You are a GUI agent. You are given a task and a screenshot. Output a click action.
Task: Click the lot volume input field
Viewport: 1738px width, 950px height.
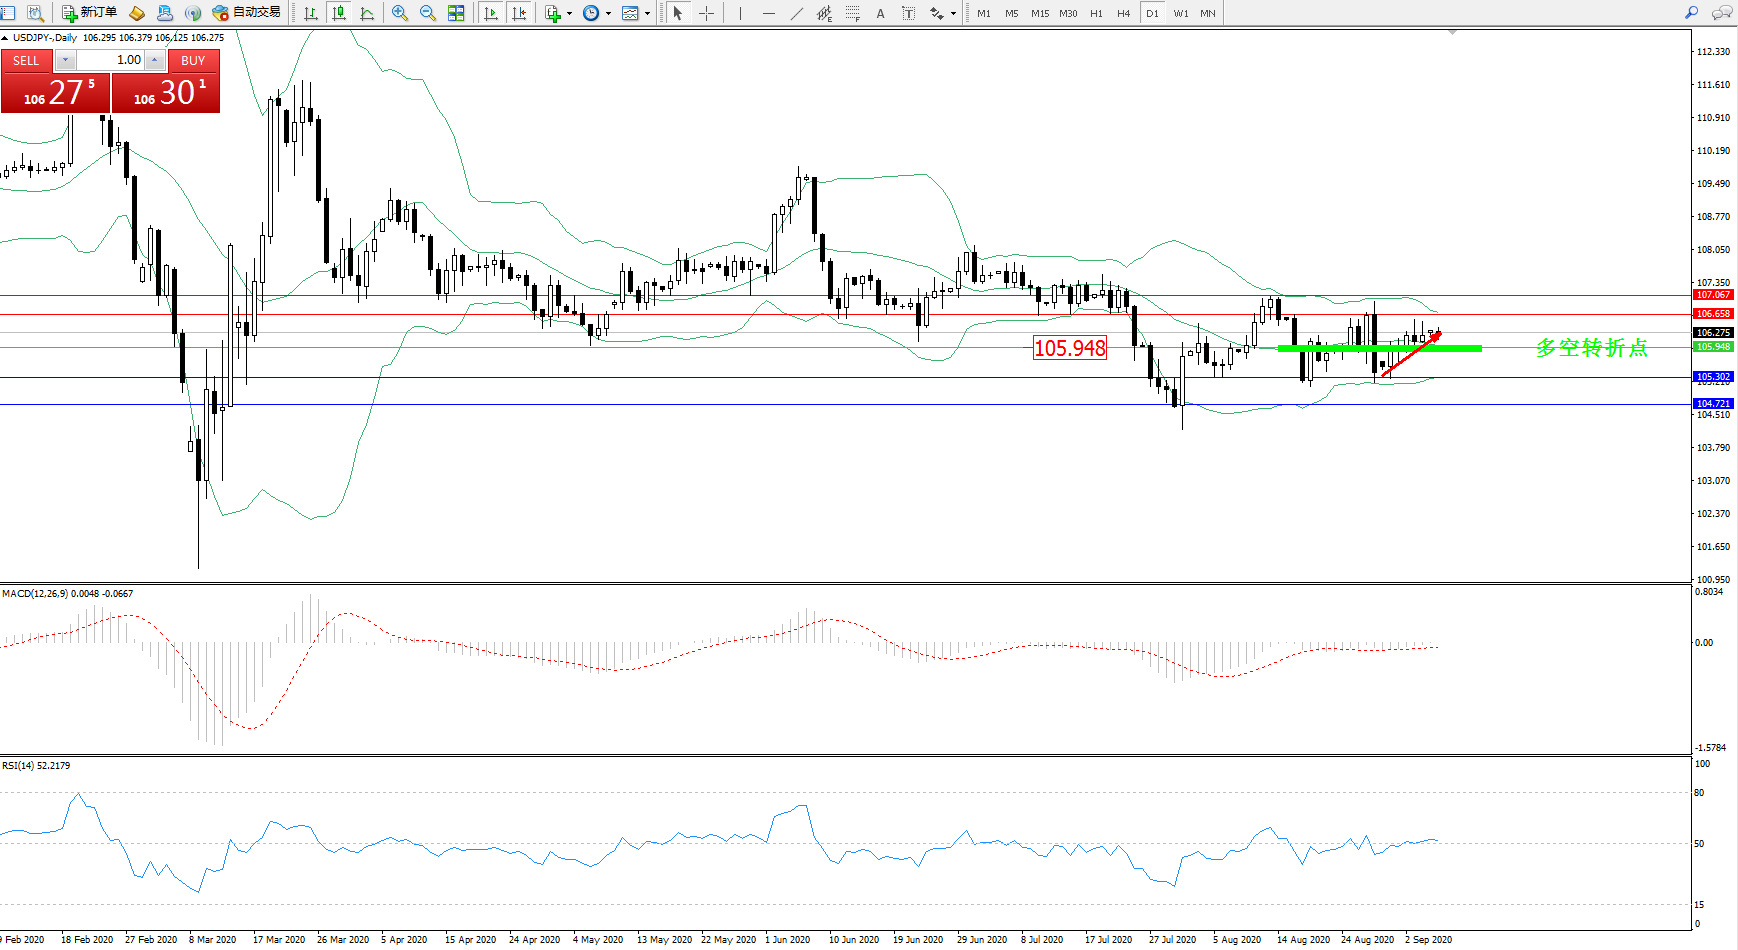tap(111, 60)
